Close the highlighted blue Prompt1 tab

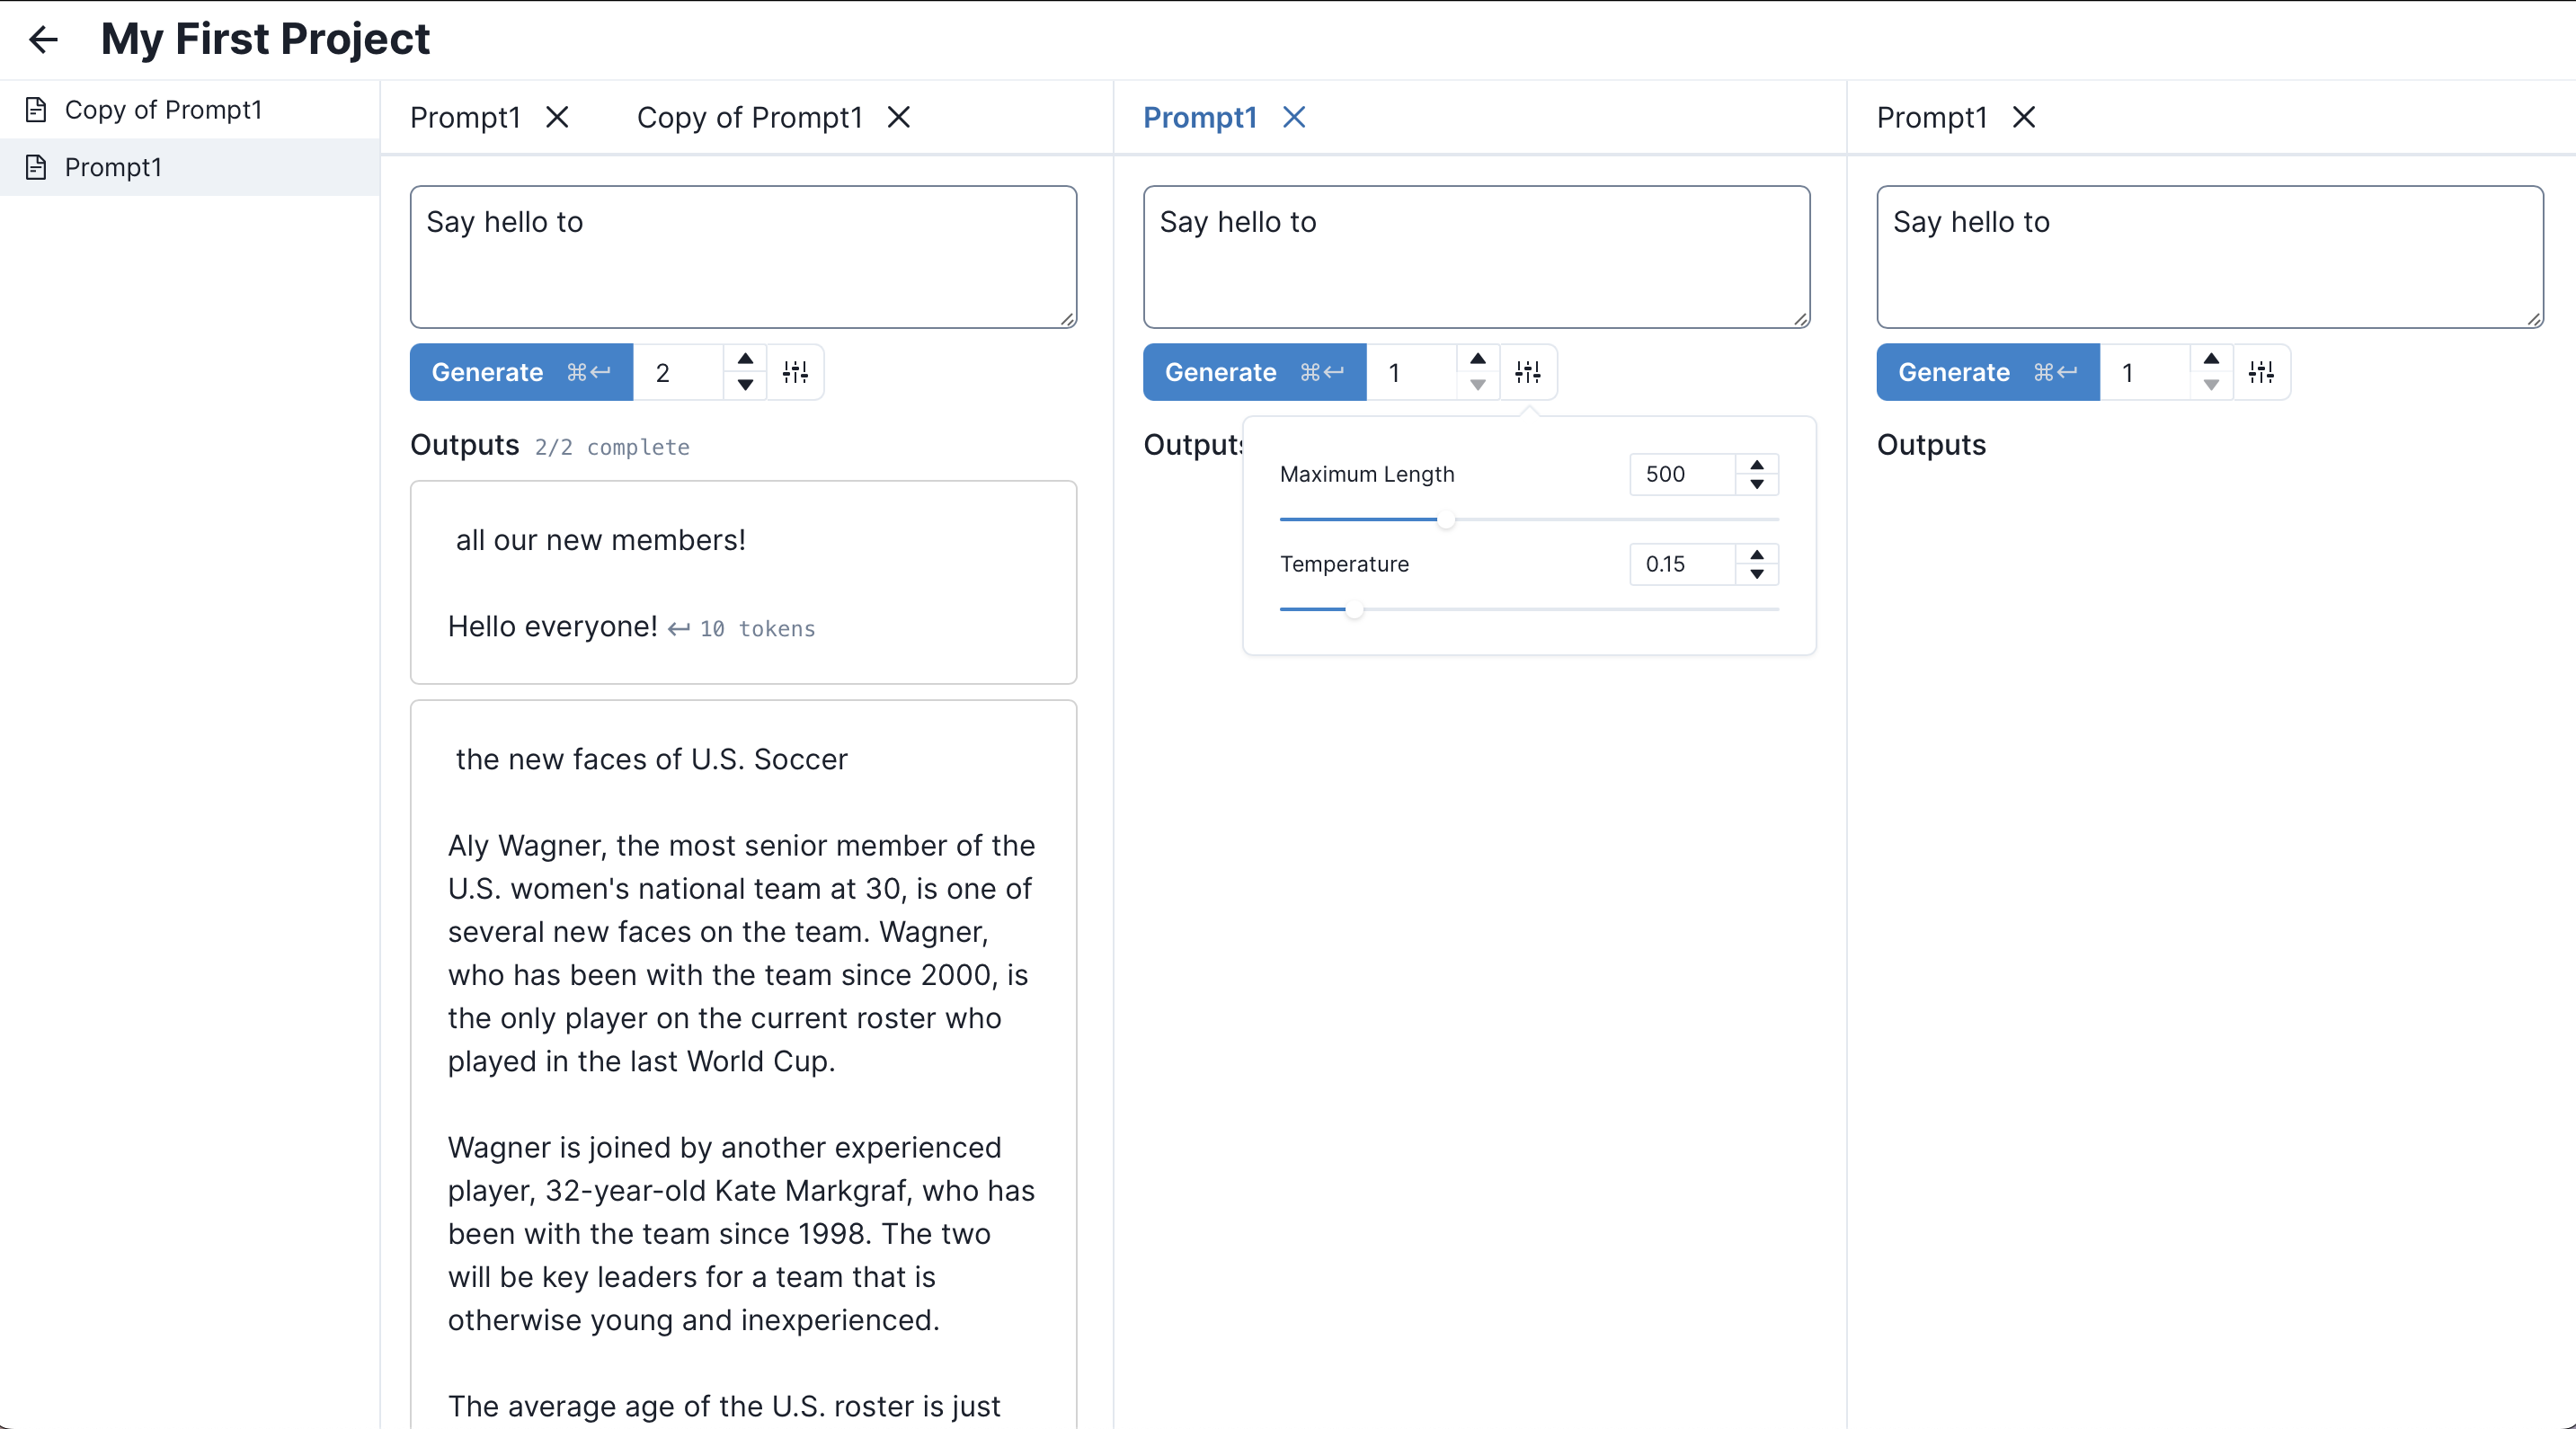click(x=1294, y=118)
